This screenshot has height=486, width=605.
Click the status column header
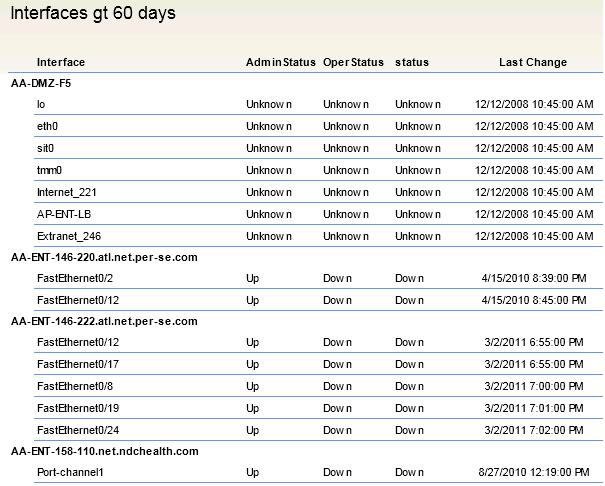coord(412,62)
